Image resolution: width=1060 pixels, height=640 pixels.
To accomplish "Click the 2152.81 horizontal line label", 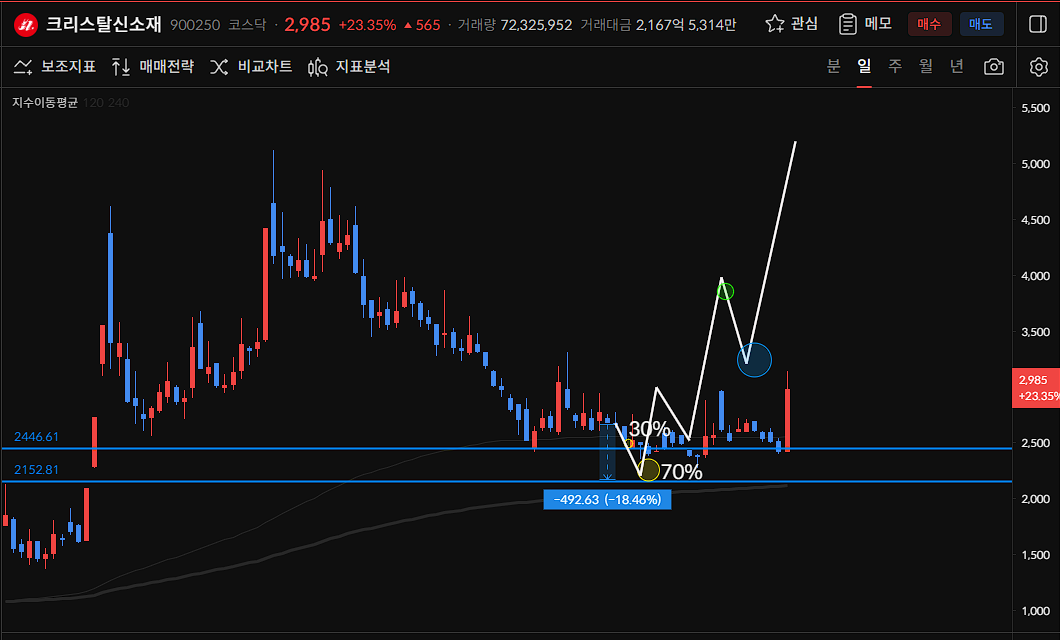I will click(x=36, y=470).
